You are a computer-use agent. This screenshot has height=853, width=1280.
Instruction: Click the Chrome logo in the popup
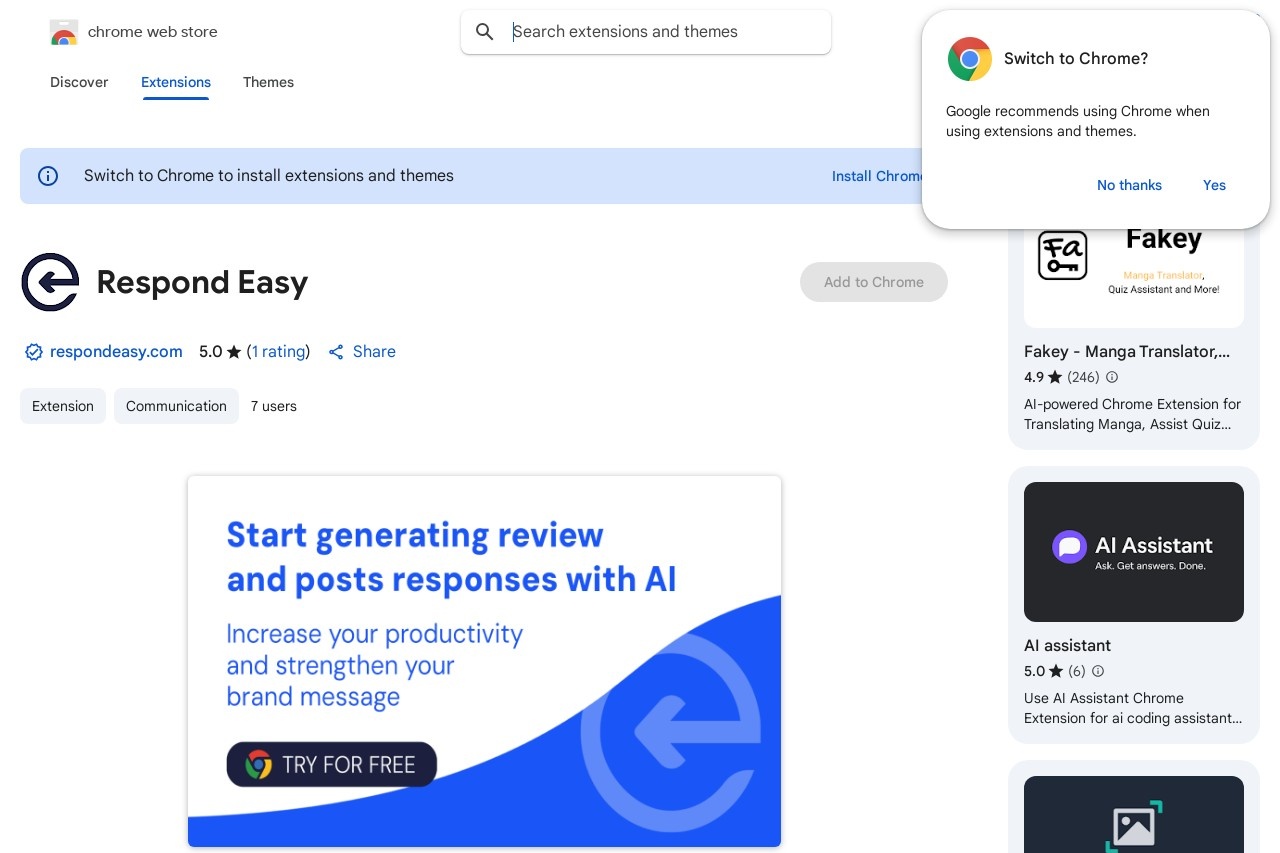click(970, 59)
